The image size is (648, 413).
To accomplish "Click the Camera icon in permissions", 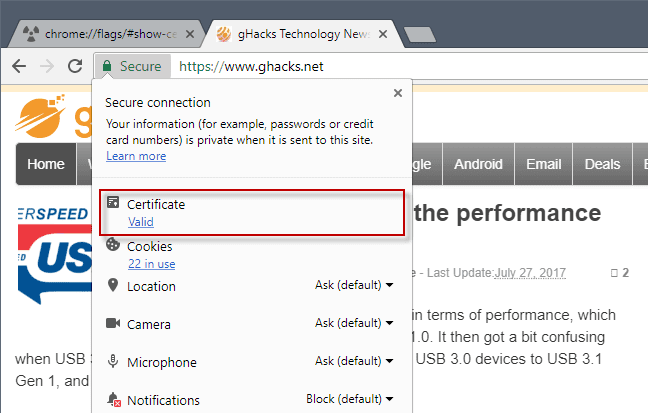I will pyautogui.click(x=113, y=323).
